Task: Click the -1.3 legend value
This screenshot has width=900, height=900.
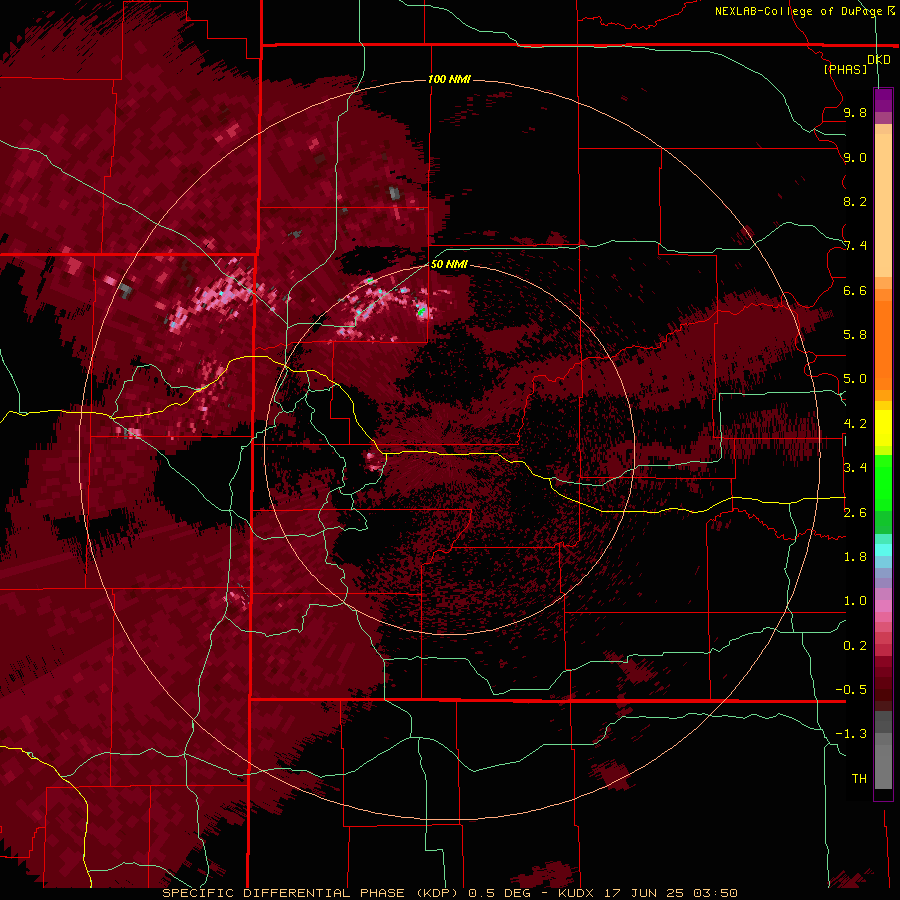Action: click(851, 734)
